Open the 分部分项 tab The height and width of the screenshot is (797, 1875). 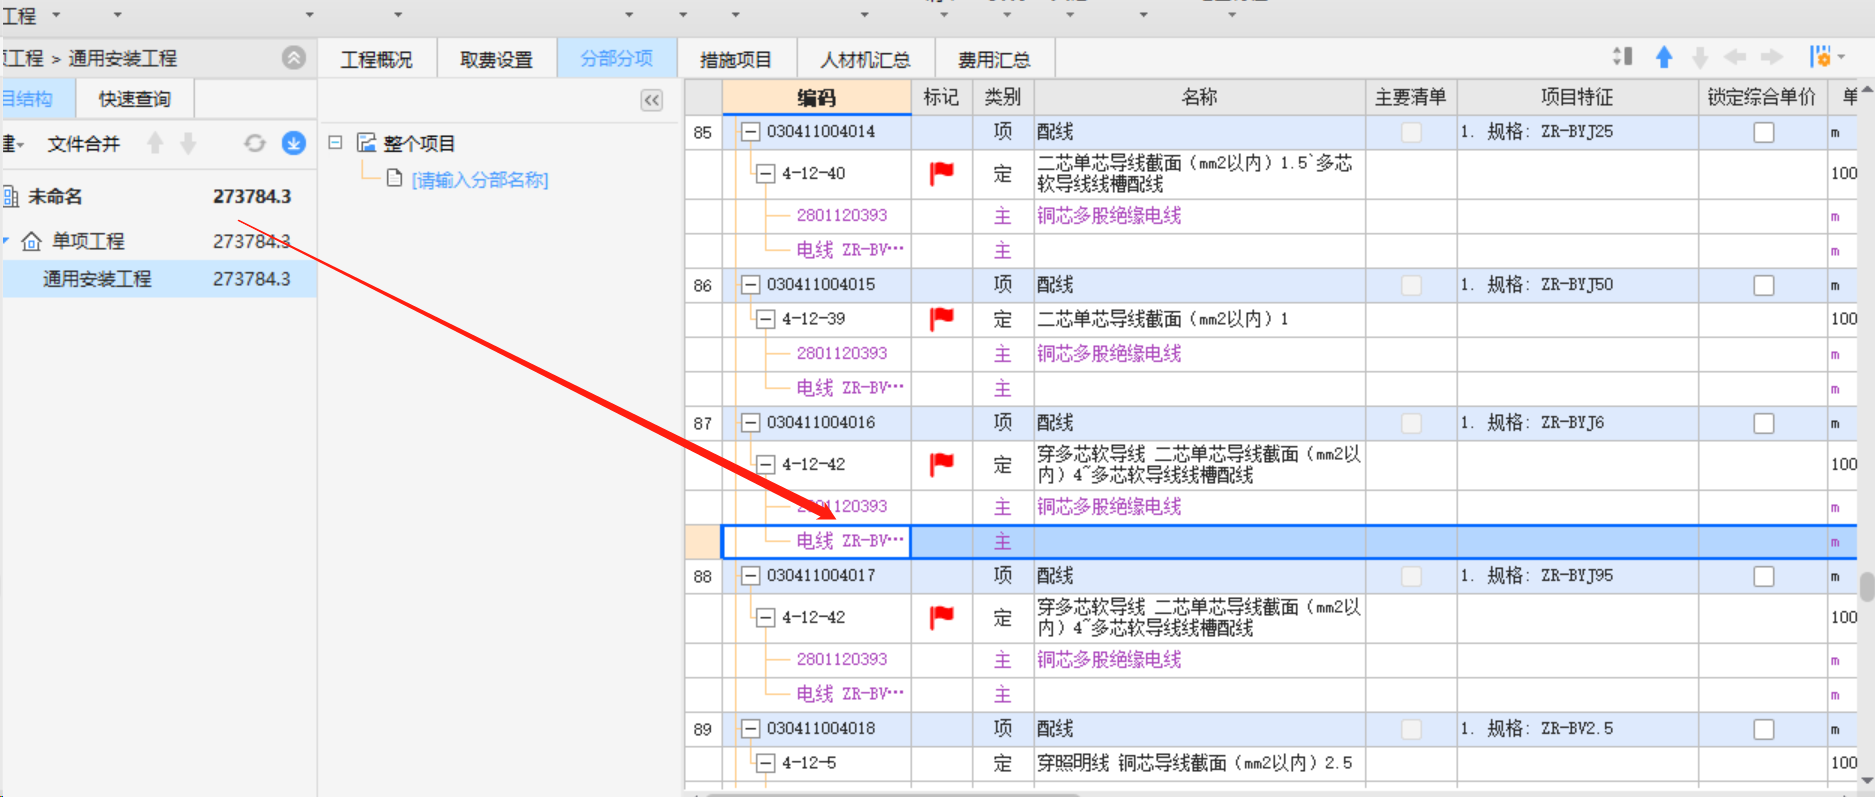(617, 58)
